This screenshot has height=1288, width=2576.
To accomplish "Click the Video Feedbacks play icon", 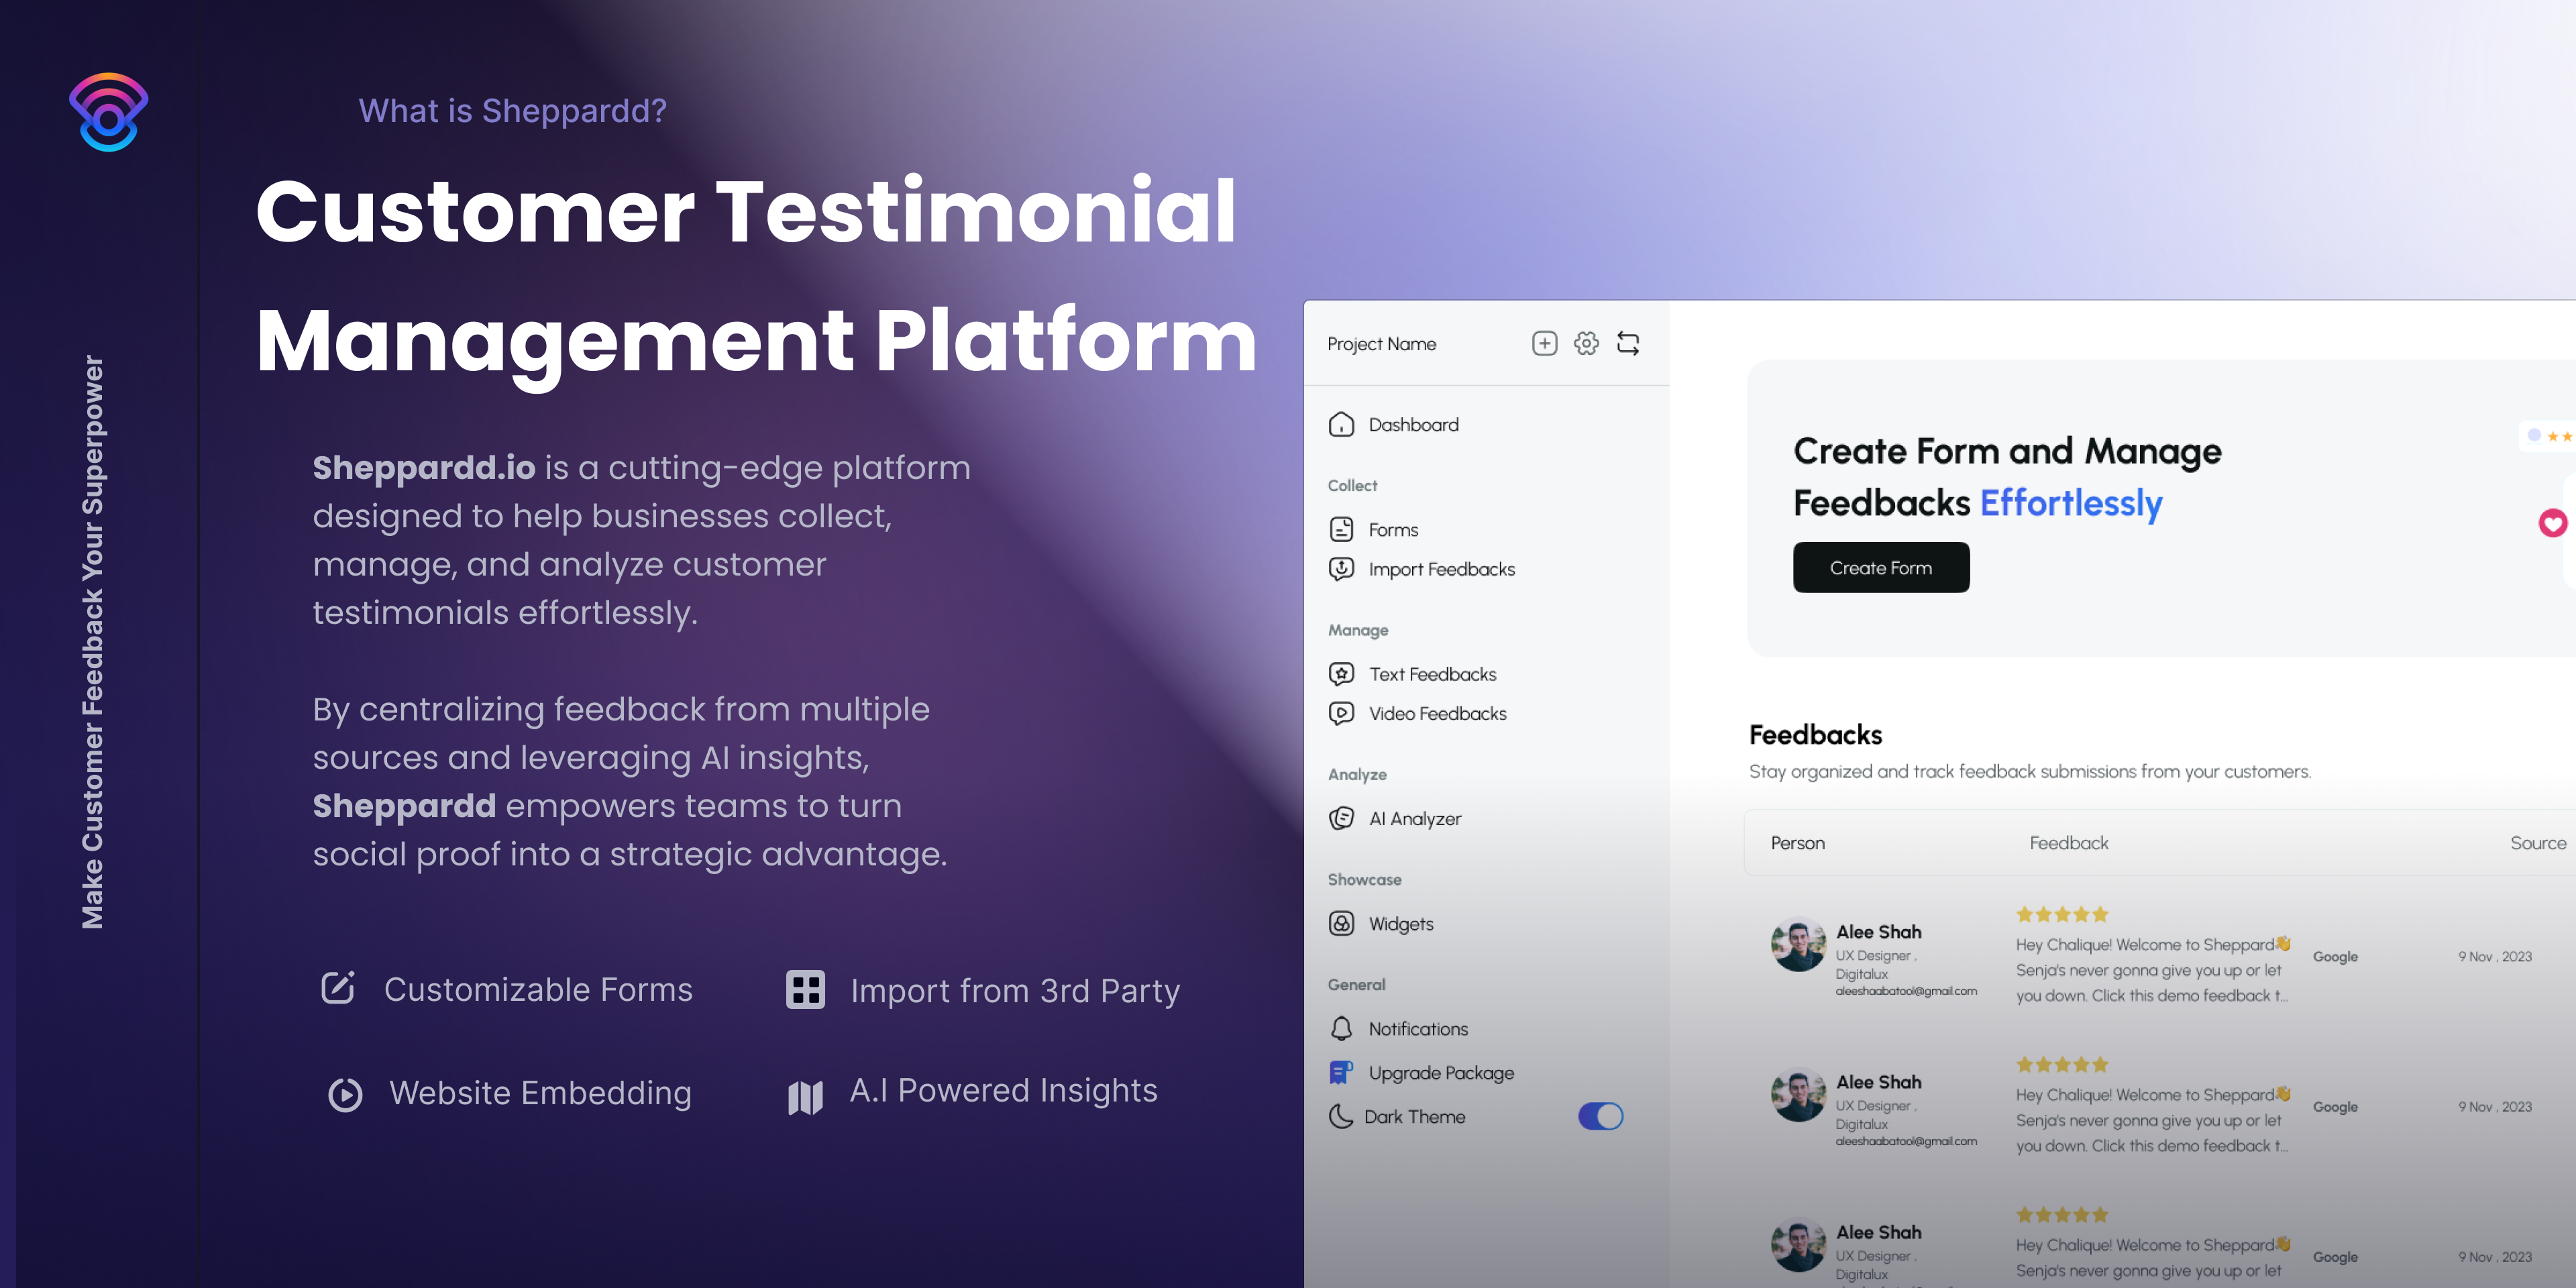I will 1341,713.
